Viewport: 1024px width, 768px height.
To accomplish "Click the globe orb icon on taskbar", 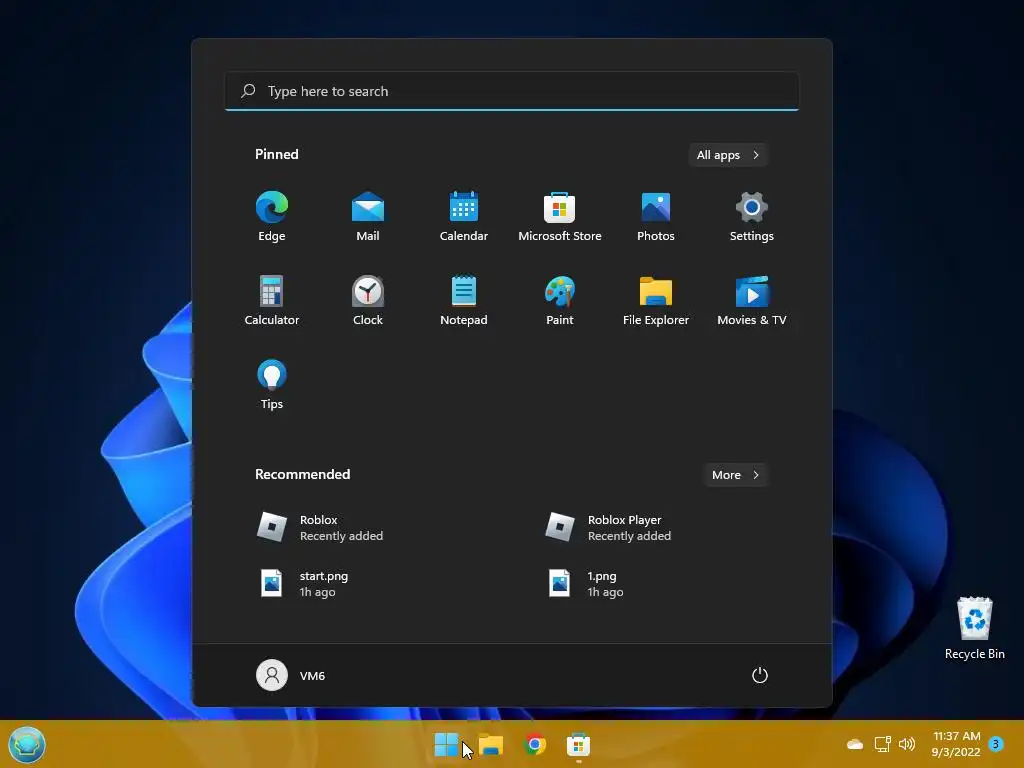I will (x=27, y=744).
